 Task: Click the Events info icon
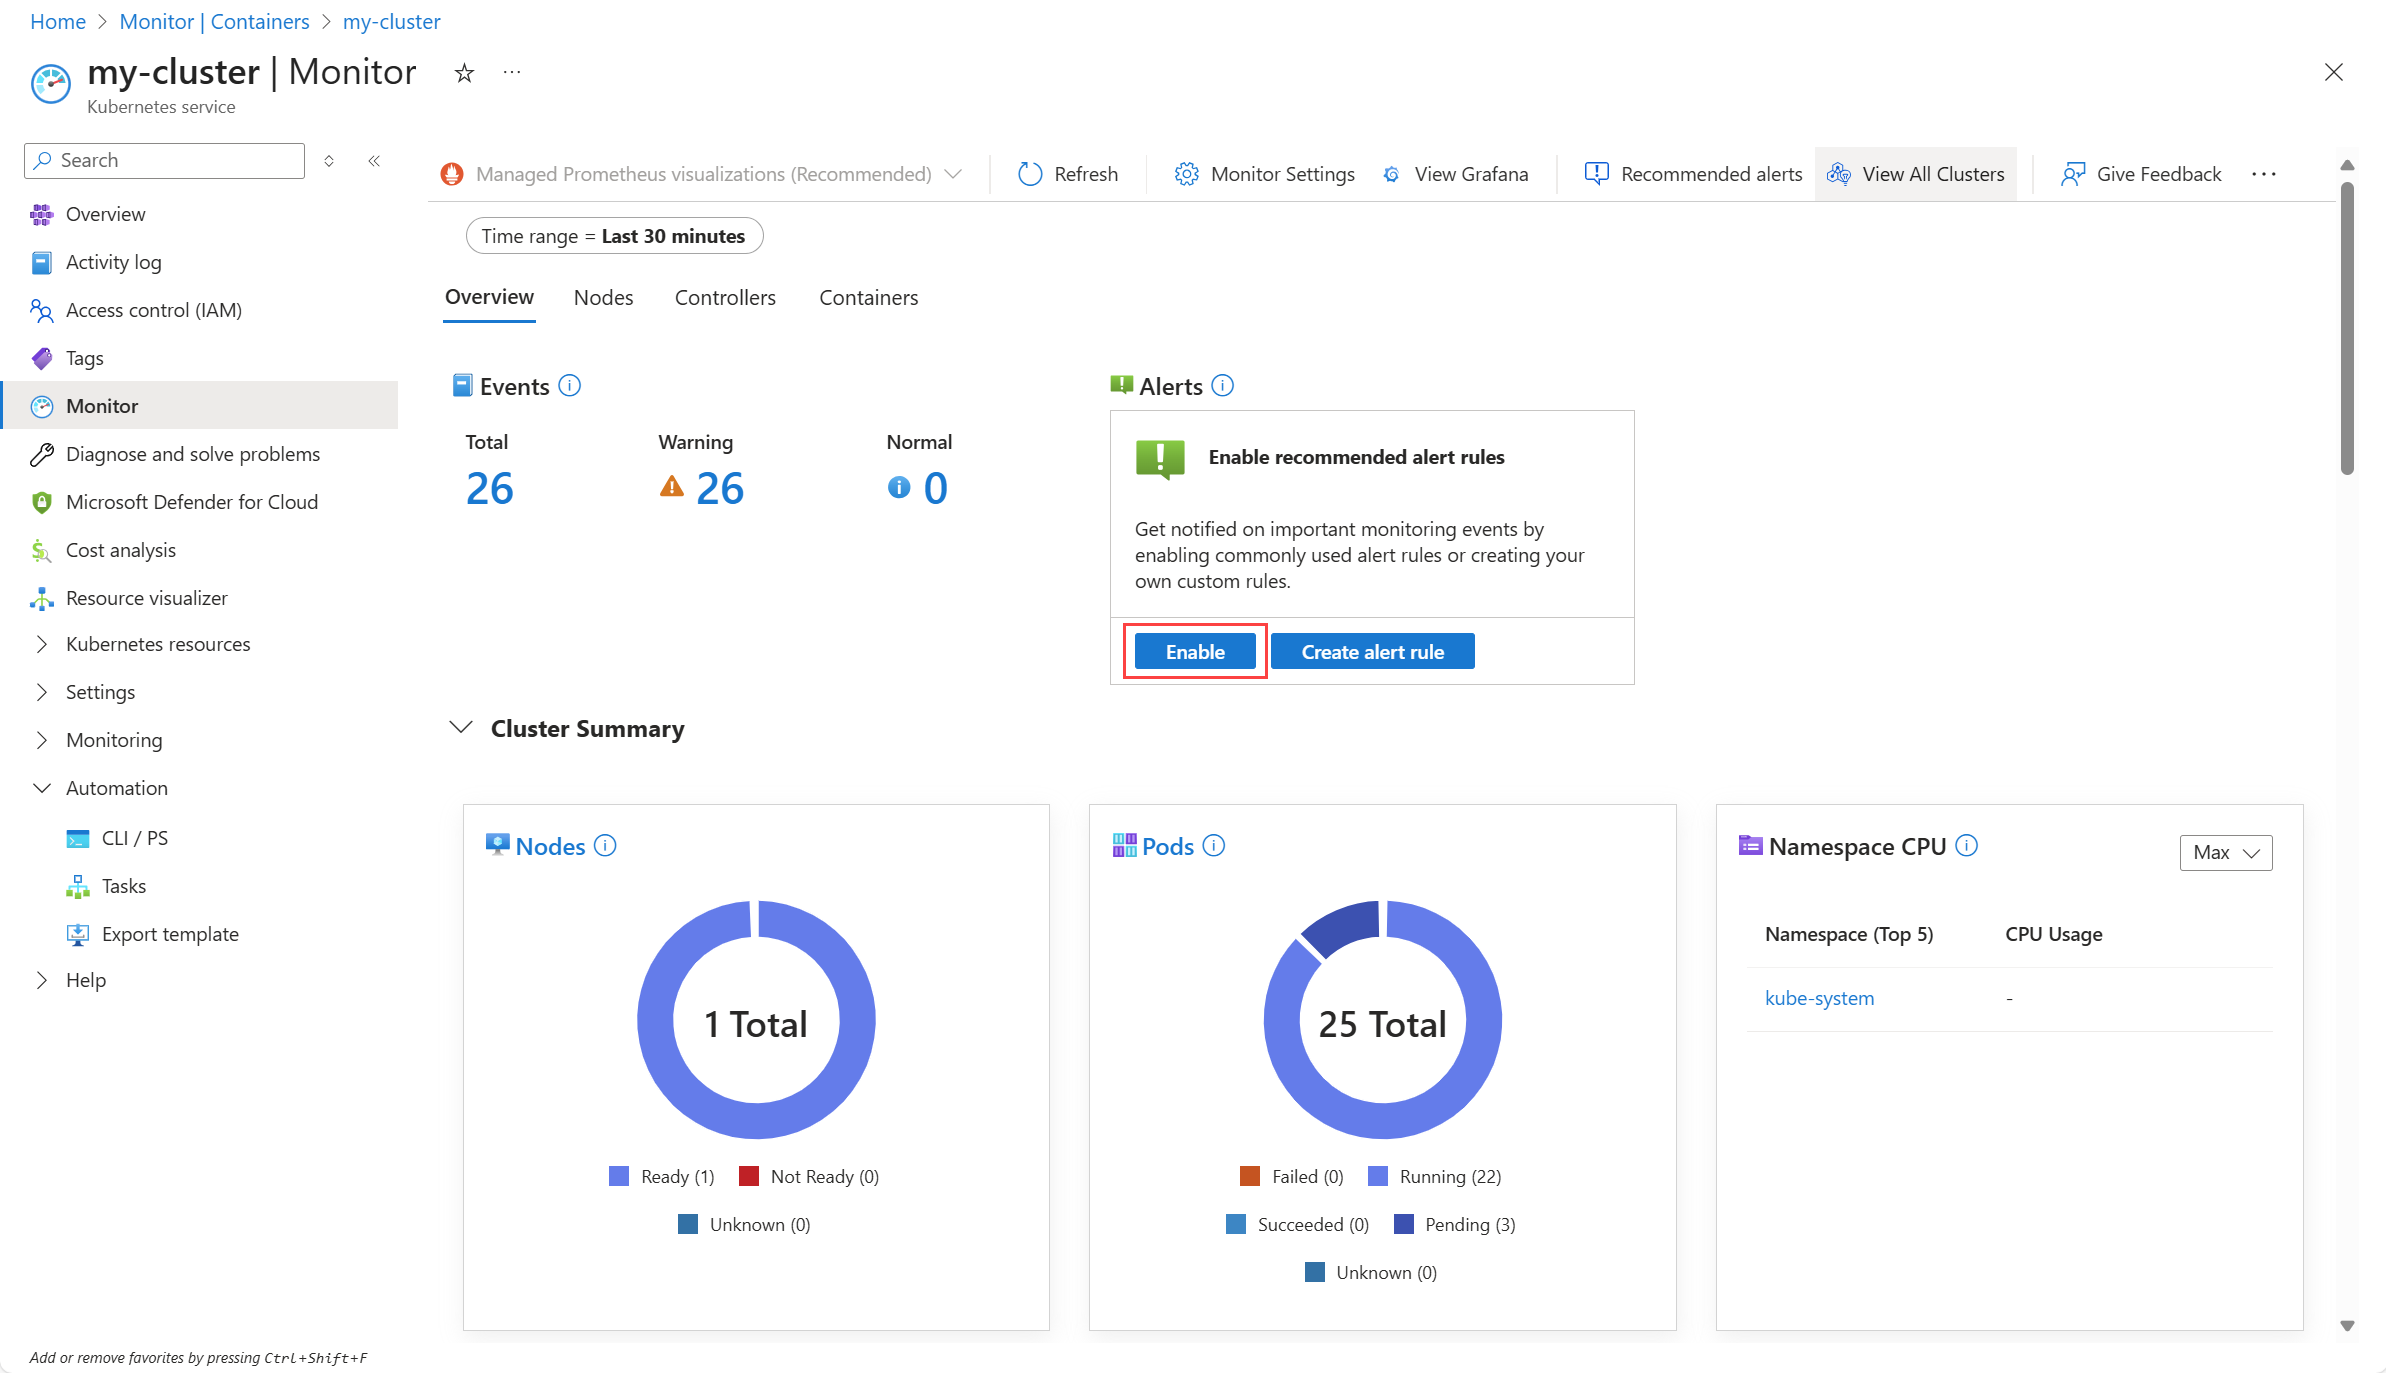coord(570,386)
